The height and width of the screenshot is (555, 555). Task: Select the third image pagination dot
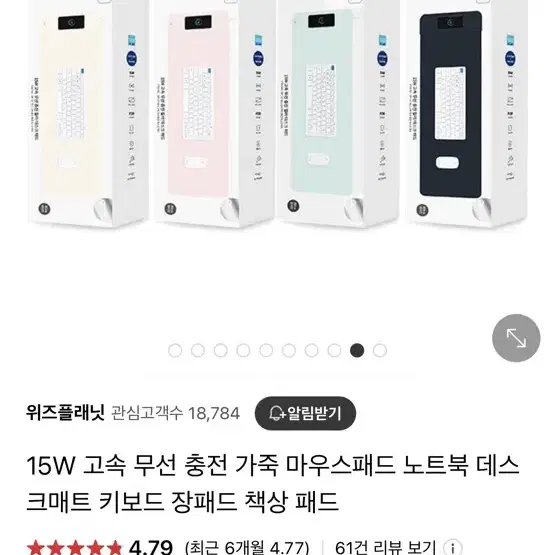221,350
